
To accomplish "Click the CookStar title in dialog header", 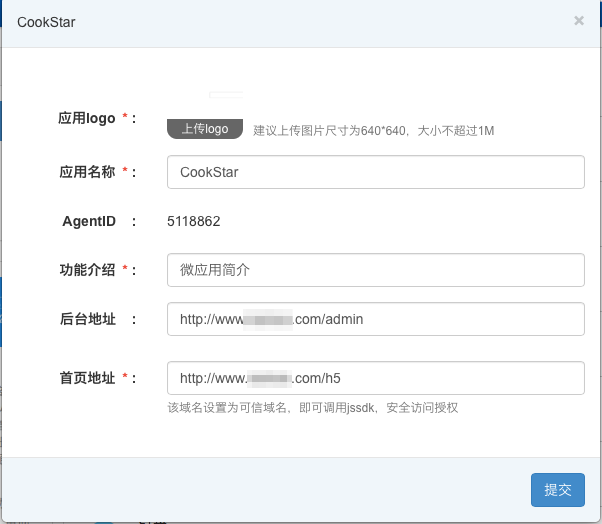I will coord(46,22).
